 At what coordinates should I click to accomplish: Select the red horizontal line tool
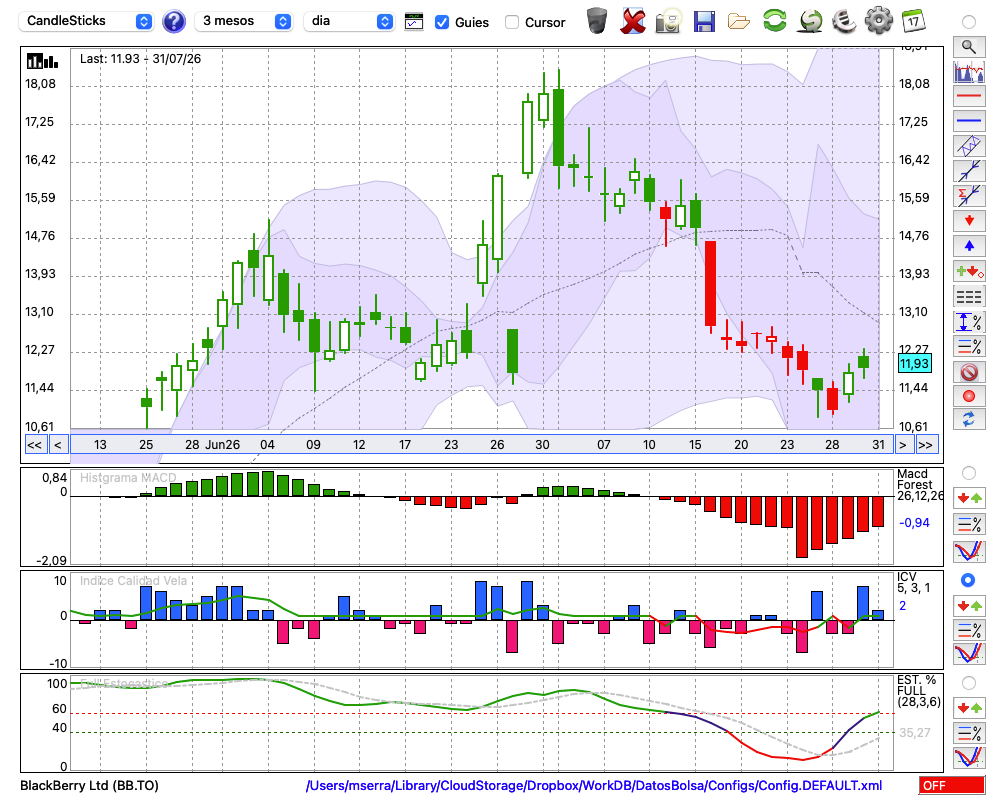[969, 96]
